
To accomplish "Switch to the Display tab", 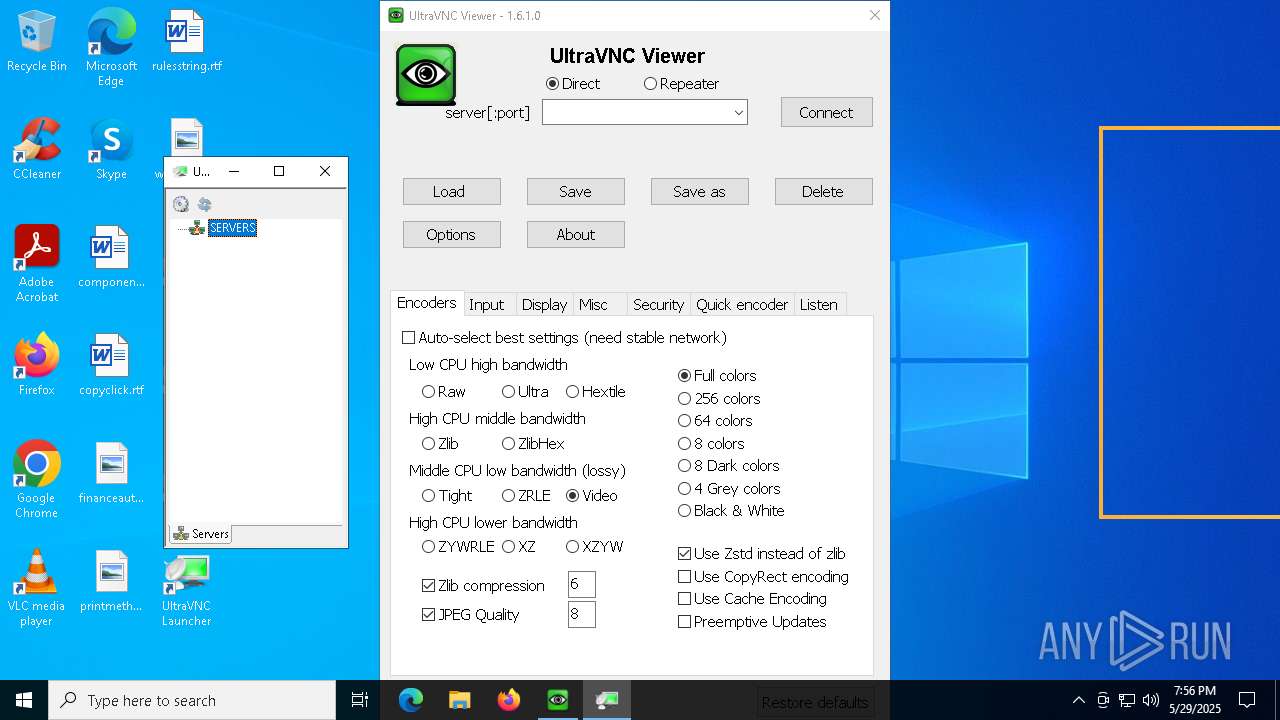I will pos(544,305).
